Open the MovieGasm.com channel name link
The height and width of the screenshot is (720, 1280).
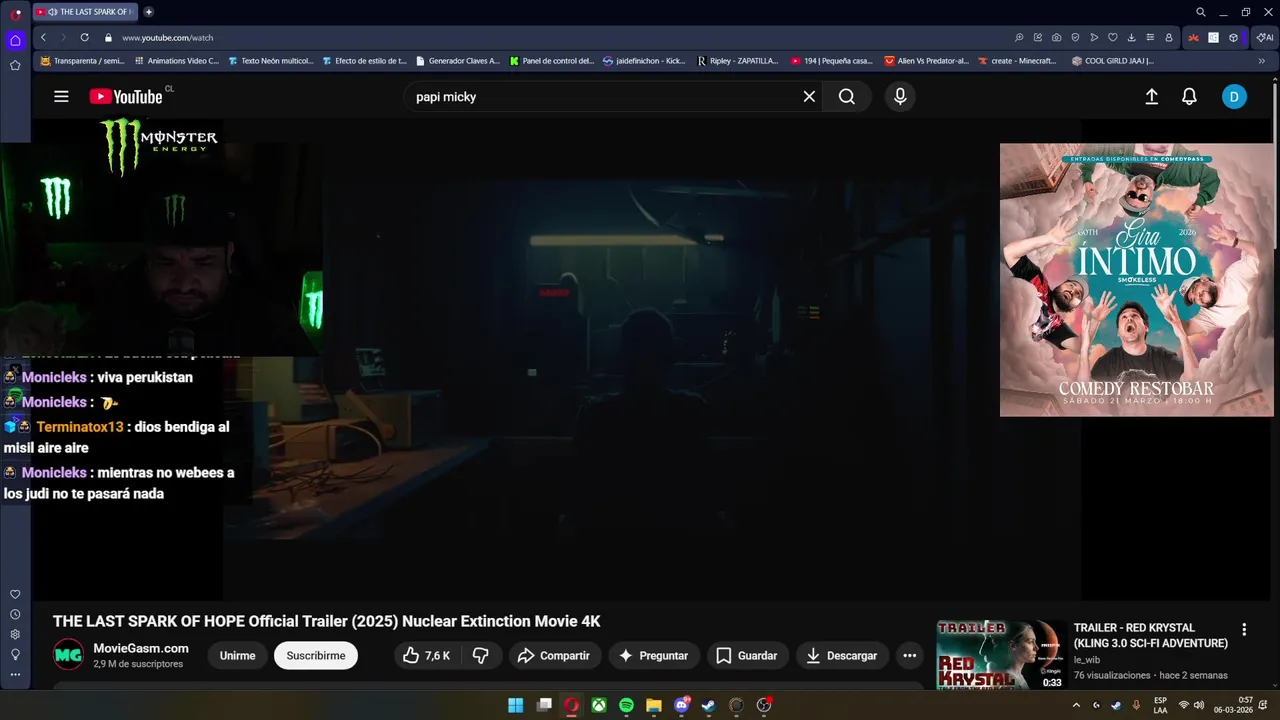[141, 648]
